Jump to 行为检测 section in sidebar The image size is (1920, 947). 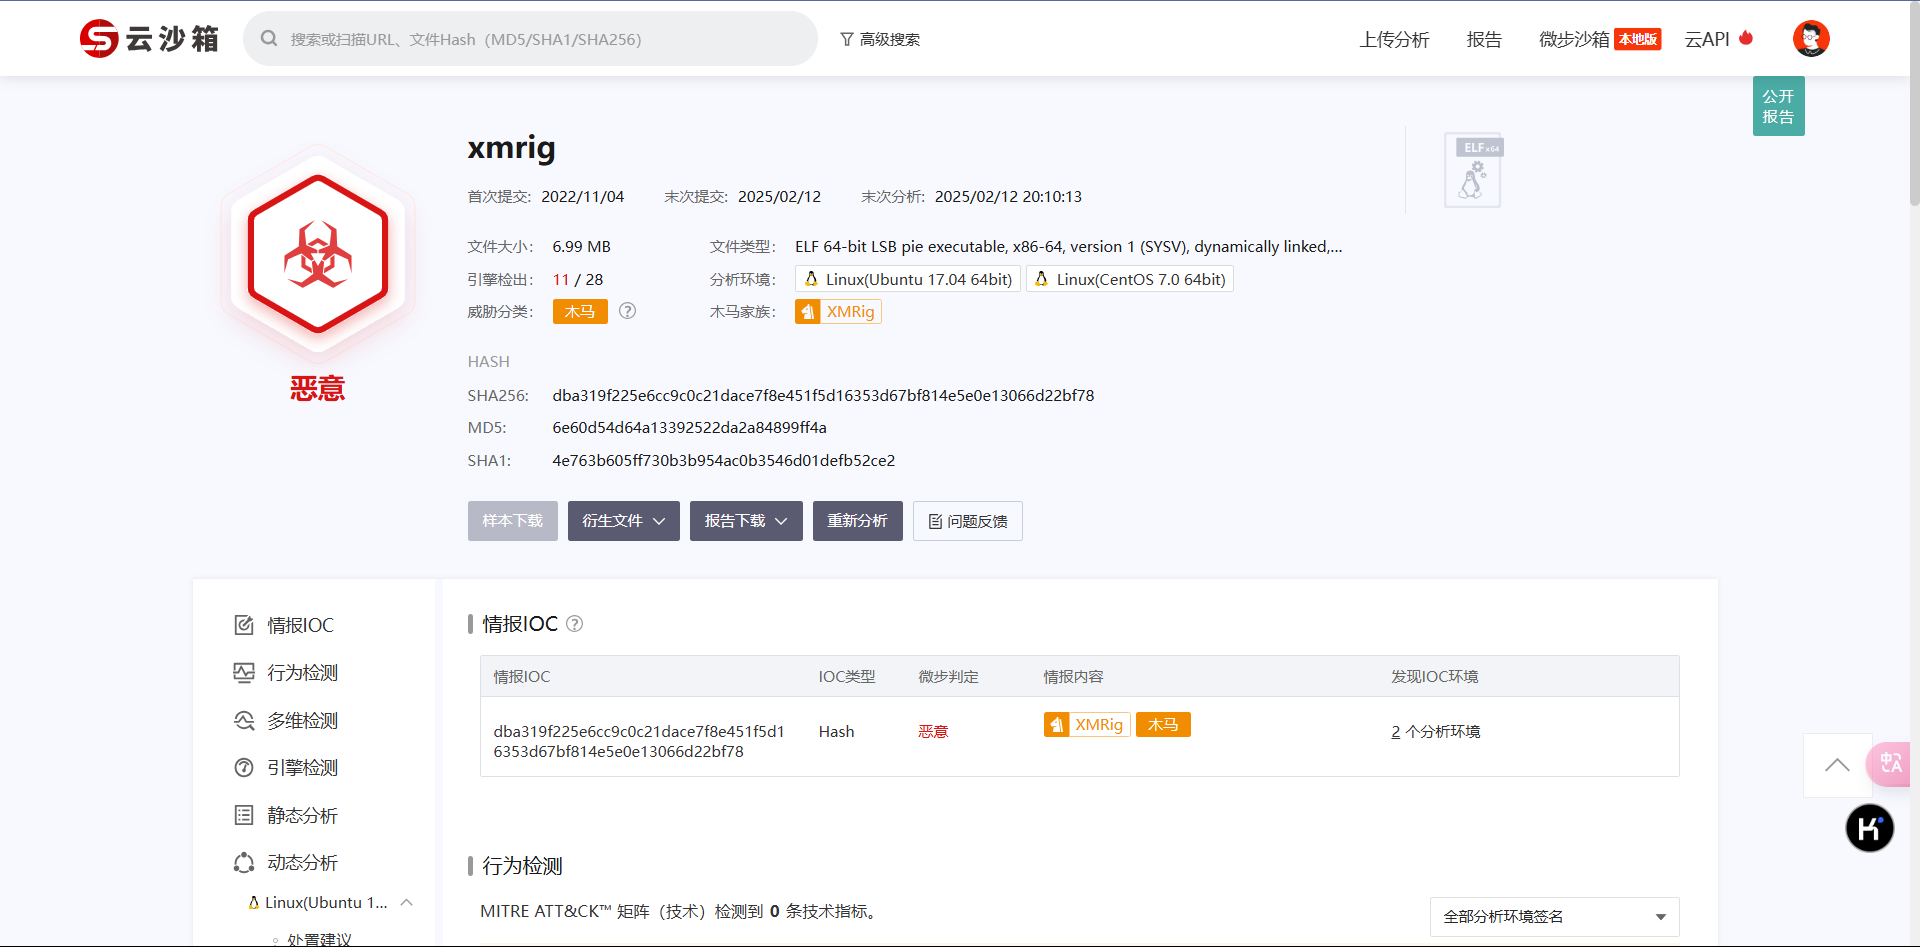coord(302,673)
